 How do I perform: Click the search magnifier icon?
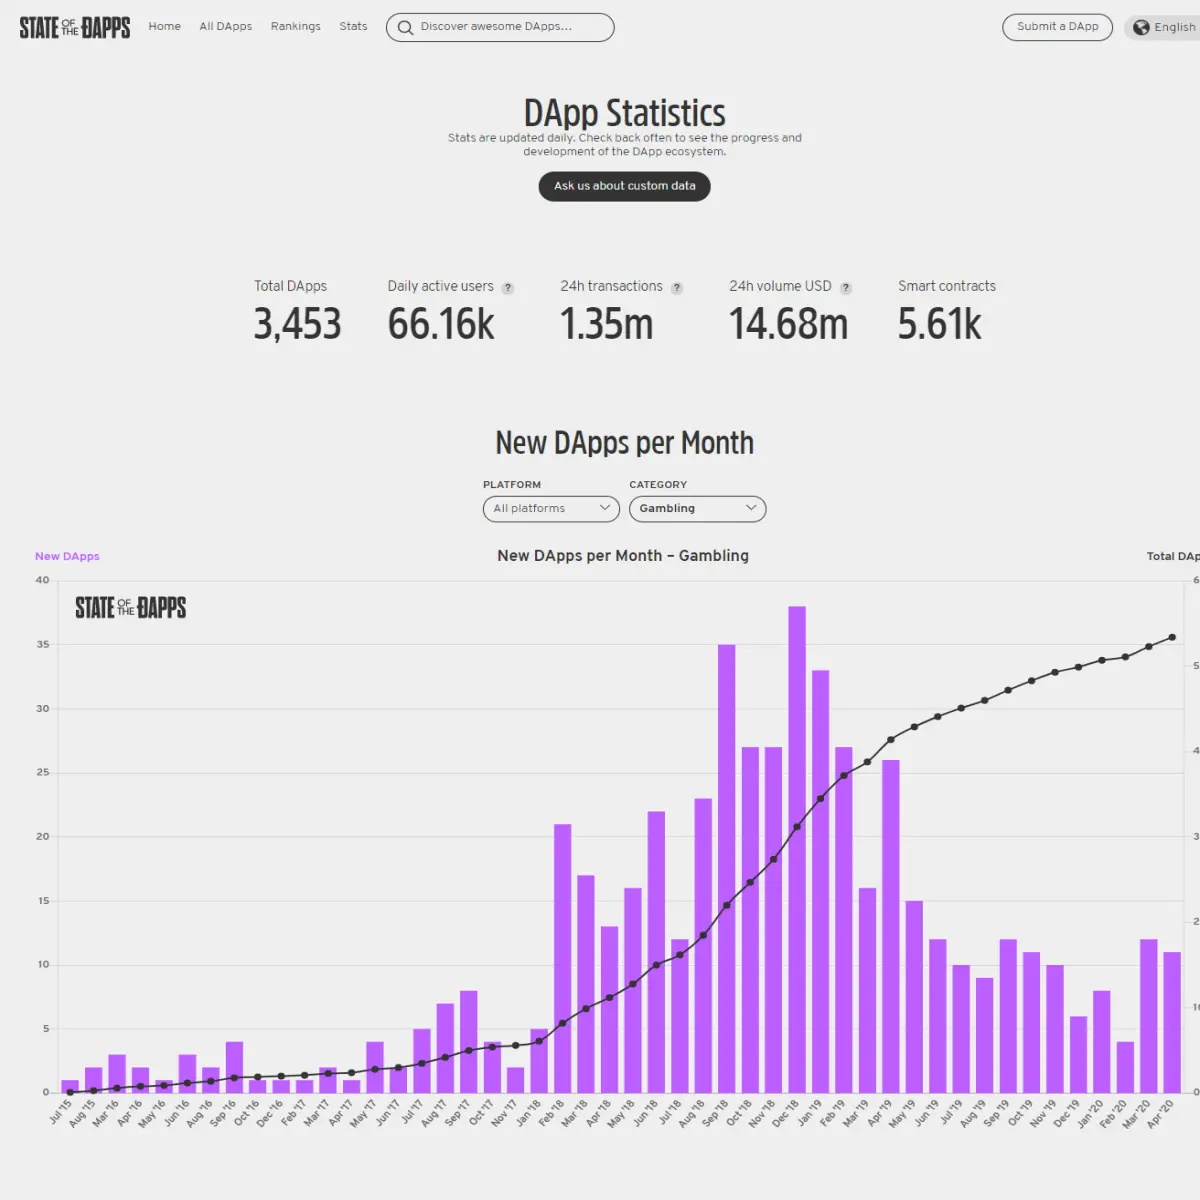point(405,28)
